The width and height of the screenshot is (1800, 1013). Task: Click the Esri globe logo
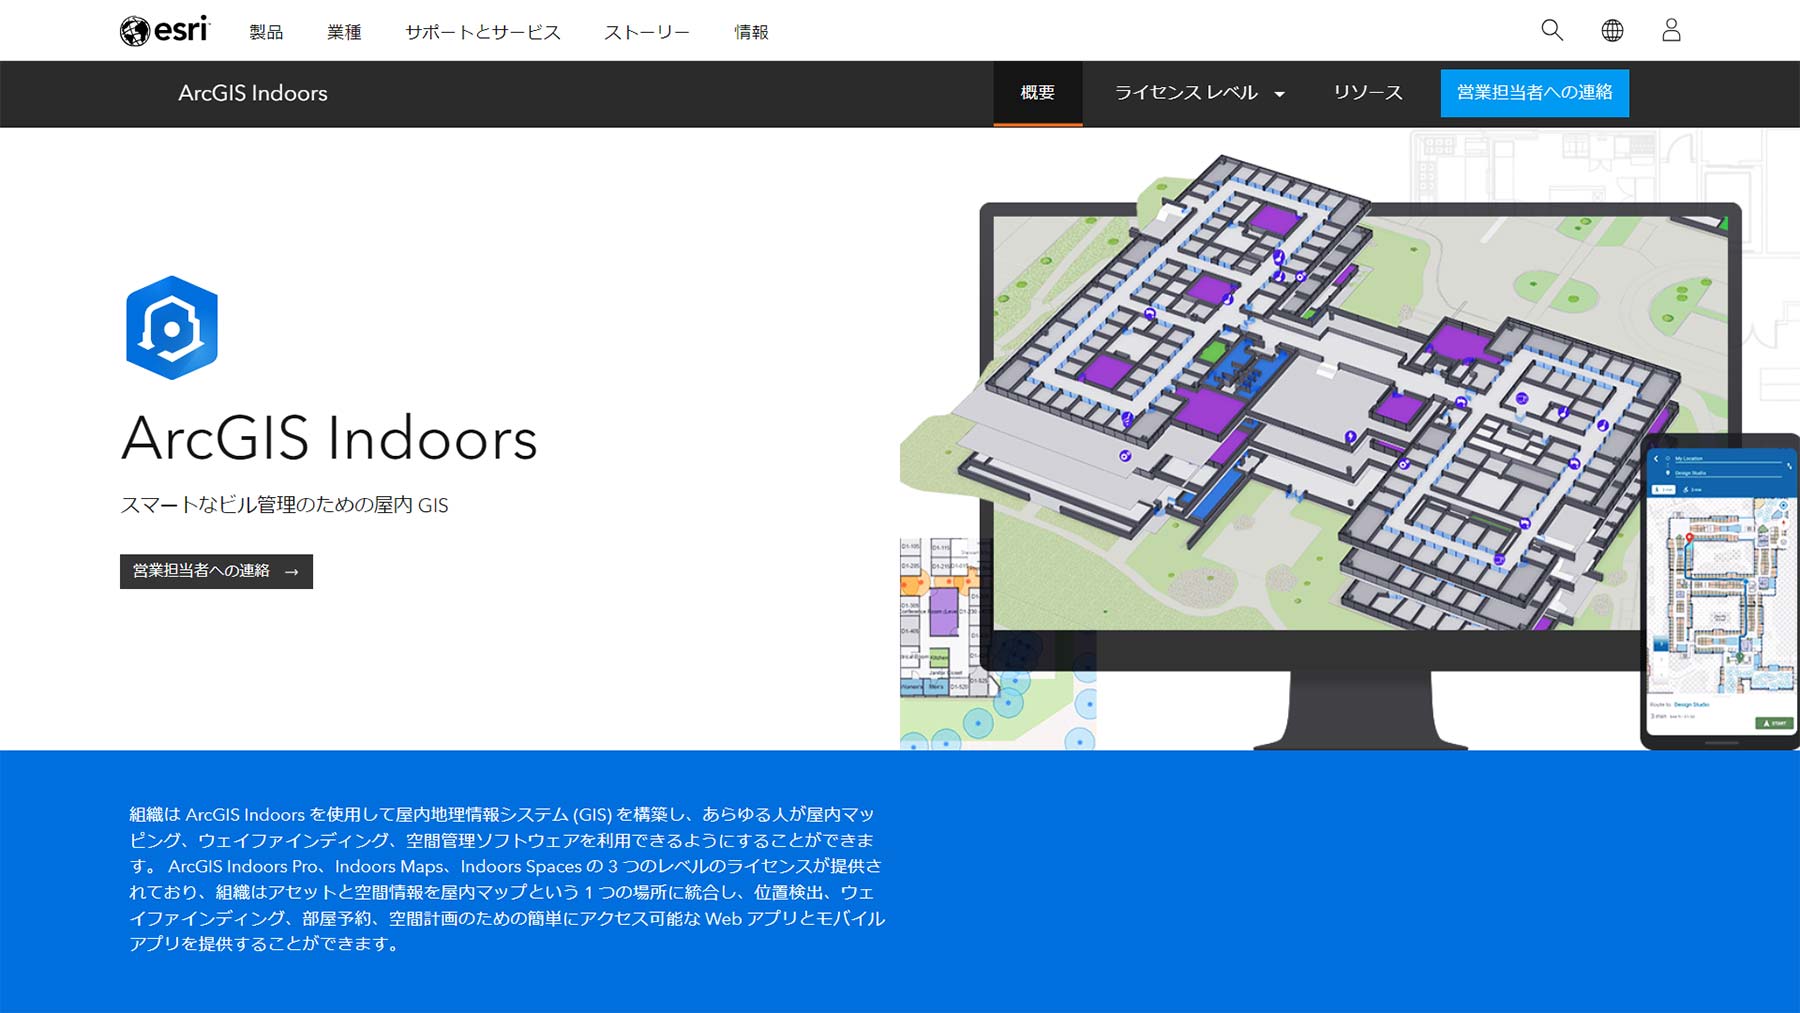click(165, 31)
